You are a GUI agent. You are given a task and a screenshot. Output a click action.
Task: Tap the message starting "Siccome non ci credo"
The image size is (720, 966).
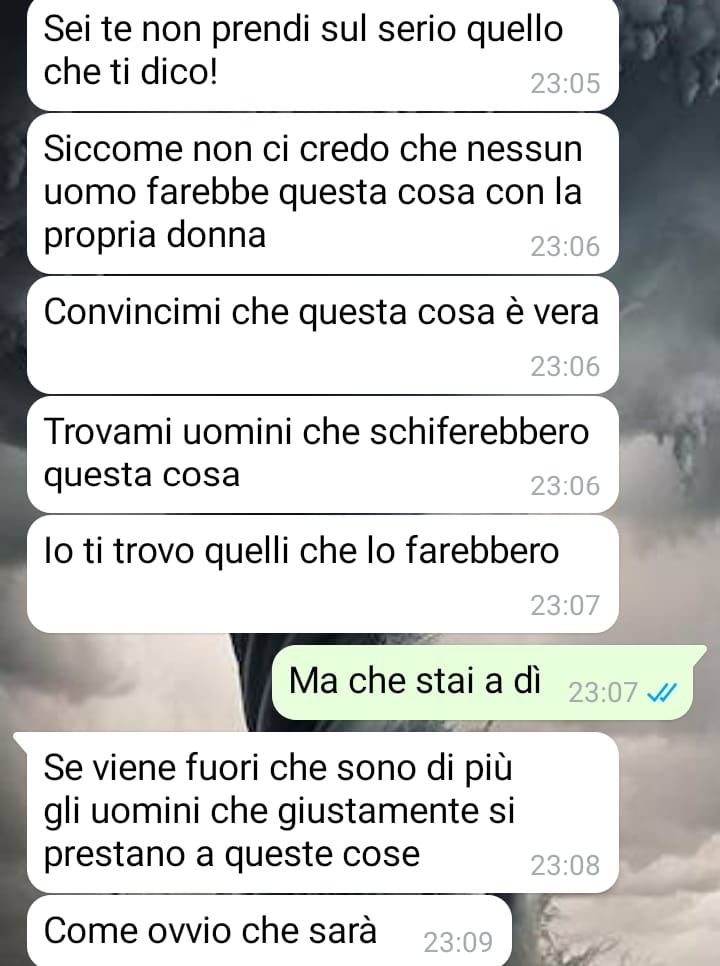pyautogui.click(x=323, y=193)
